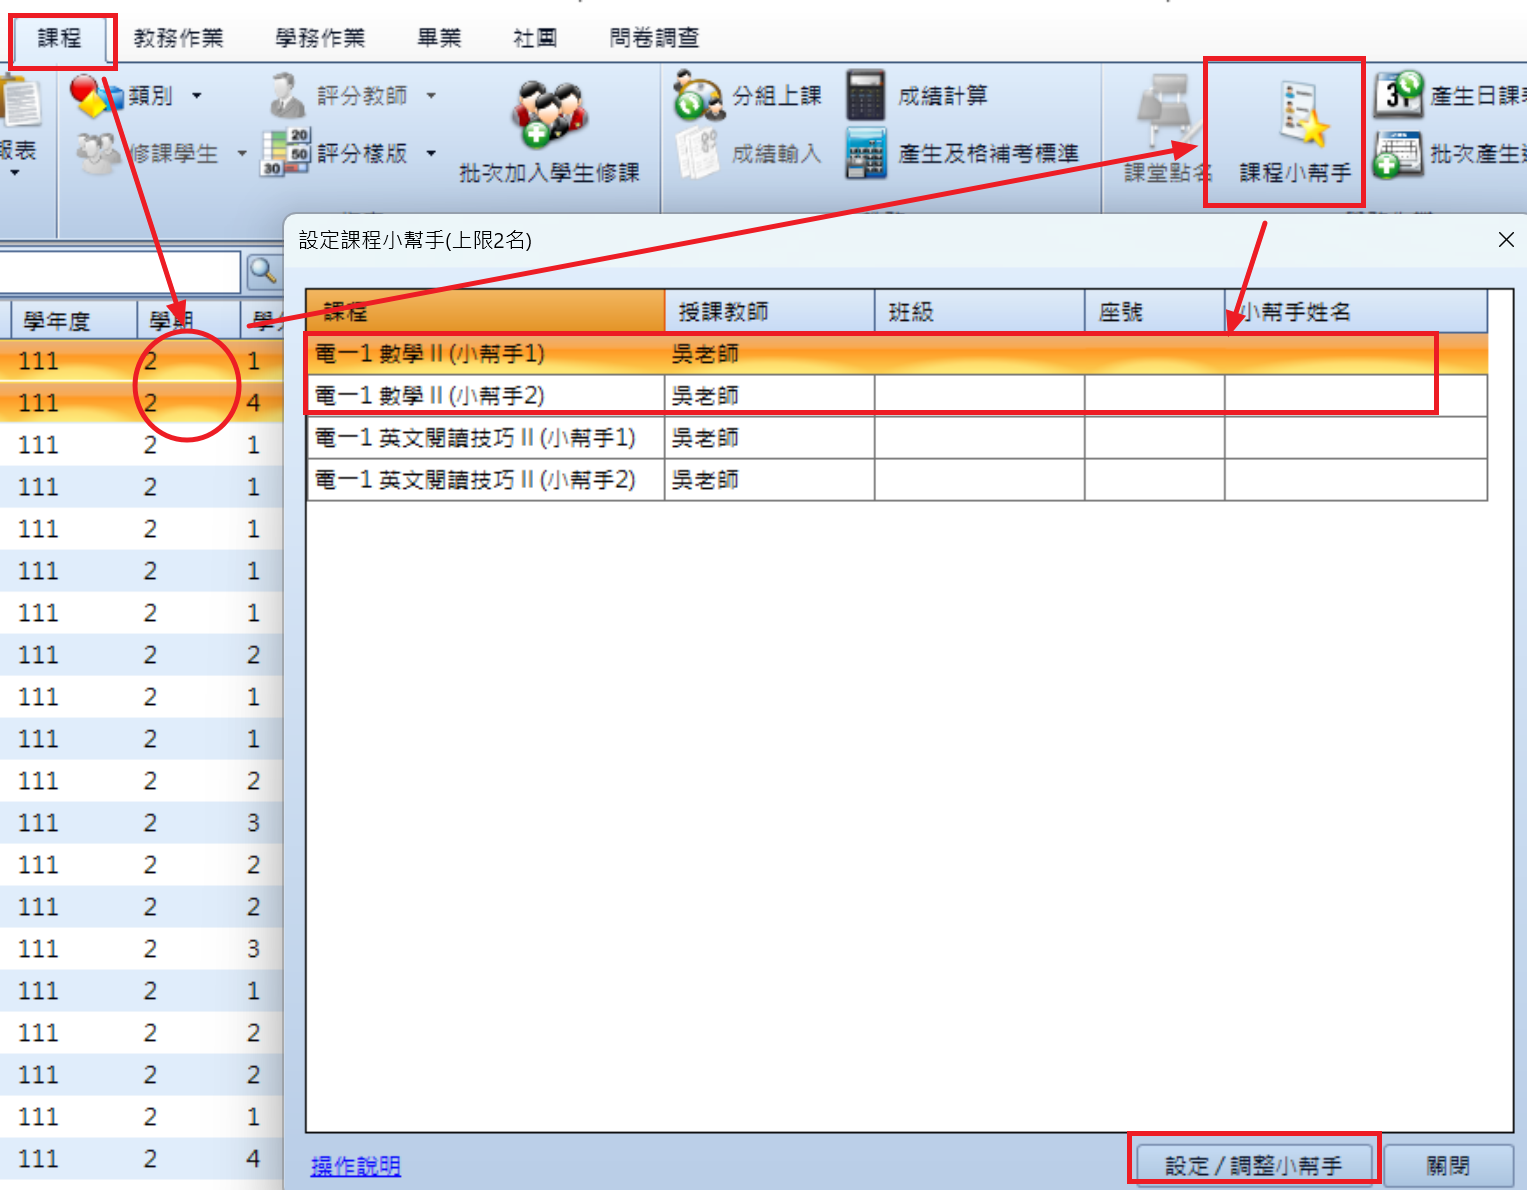Click the 班級 column header
This screenshot has height=1190, width=1527.
coord(980,312)
